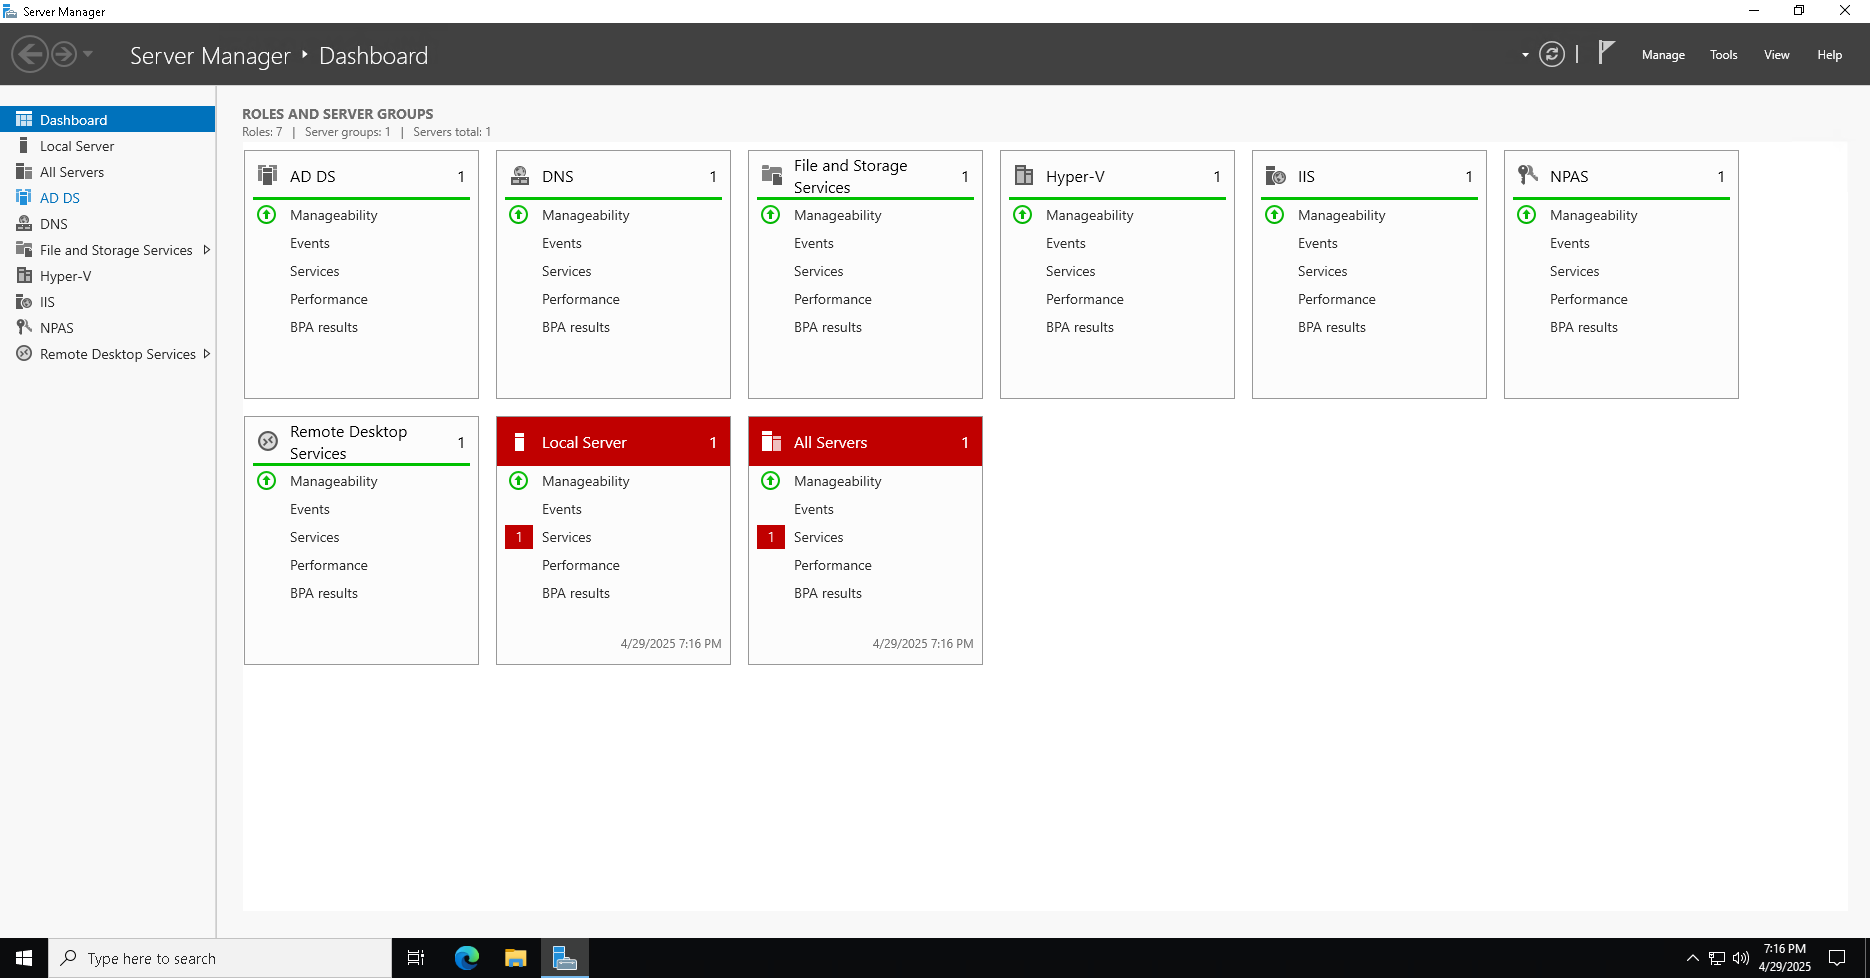Refresh the dashboard with the refresh icon

click(x=1552, y=54)
